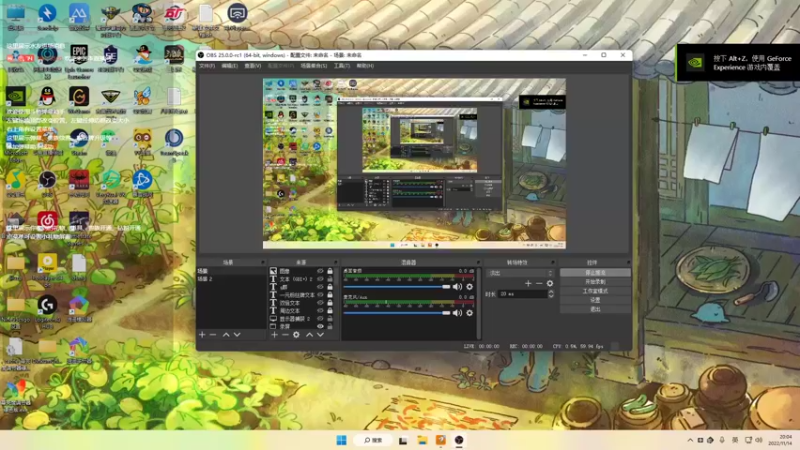This screenshot has width=800, height=450.
Task: Click the 退出 exit button in Controls
Action: point(595,309)
